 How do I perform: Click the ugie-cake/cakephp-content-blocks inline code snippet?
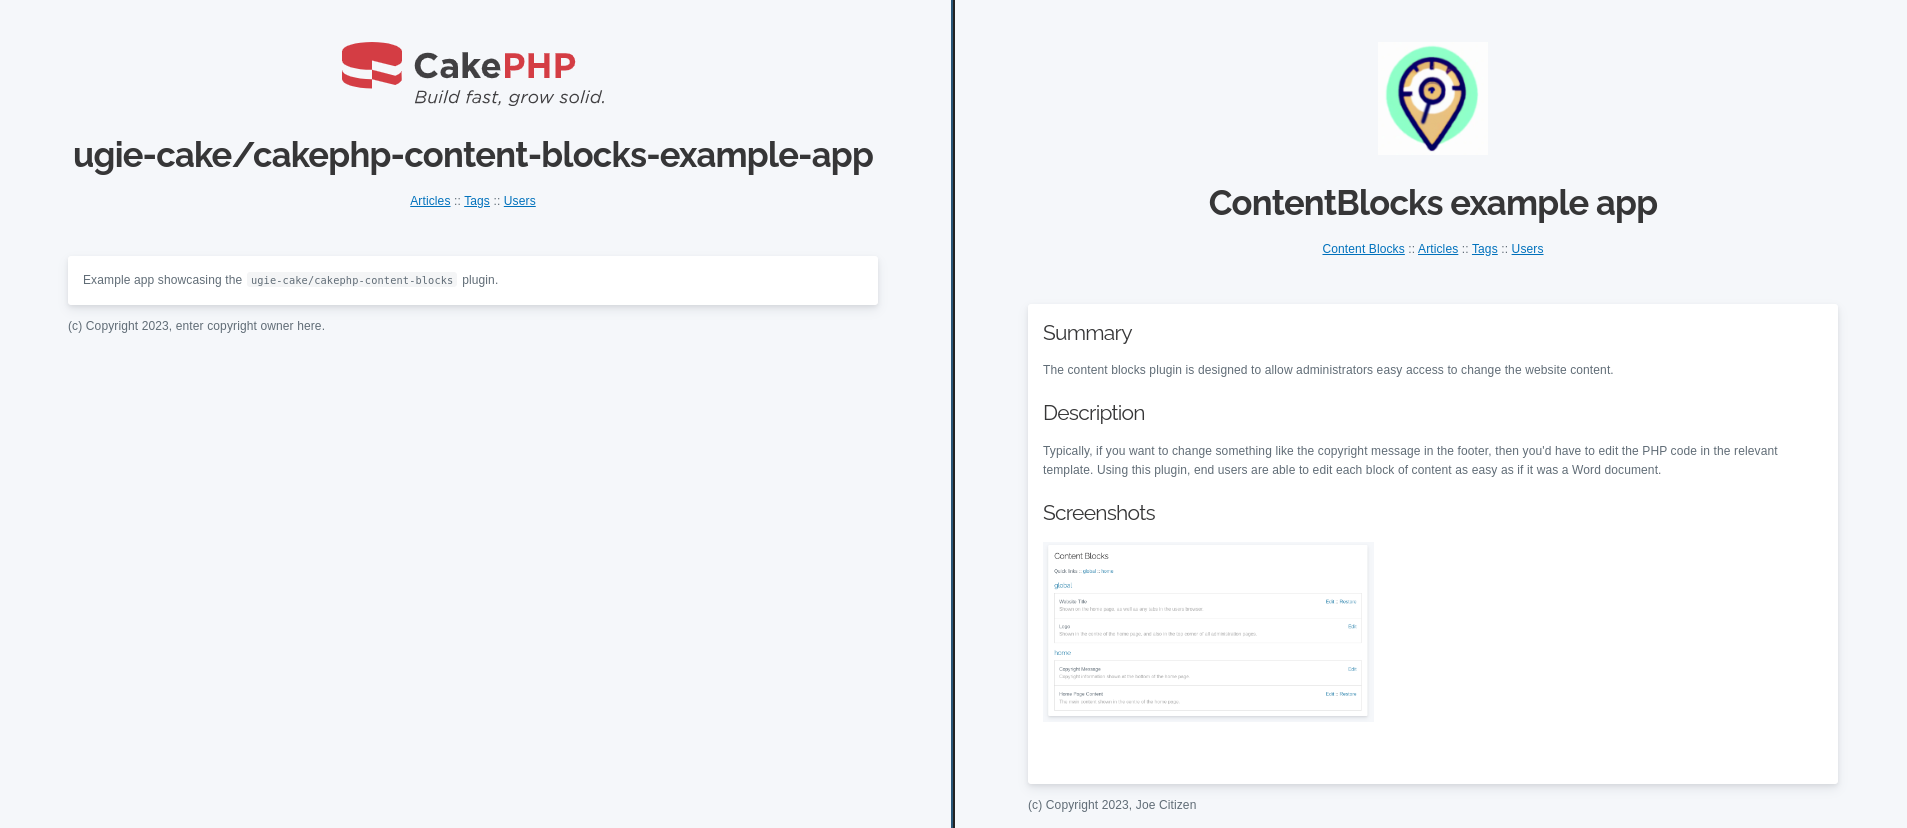pos(351,281)
